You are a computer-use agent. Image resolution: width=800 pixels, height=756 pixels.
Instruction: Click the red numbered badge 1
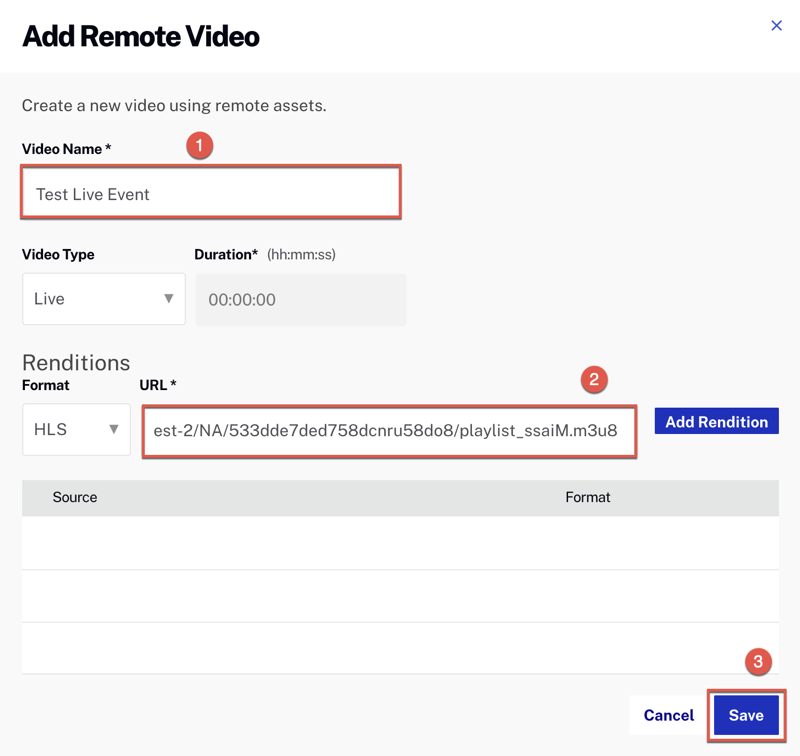199,146
